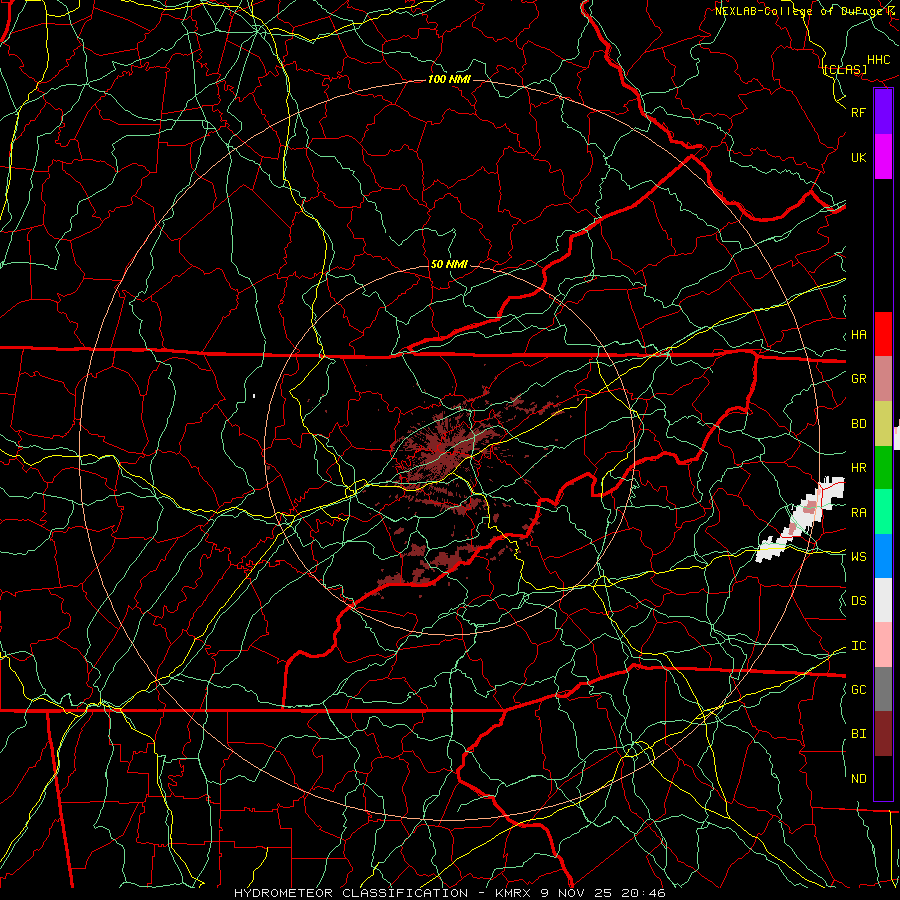The height and width of the screenshot is (900, 900).
Task: Click the UK legend label
Action: [x=858, y=157]
